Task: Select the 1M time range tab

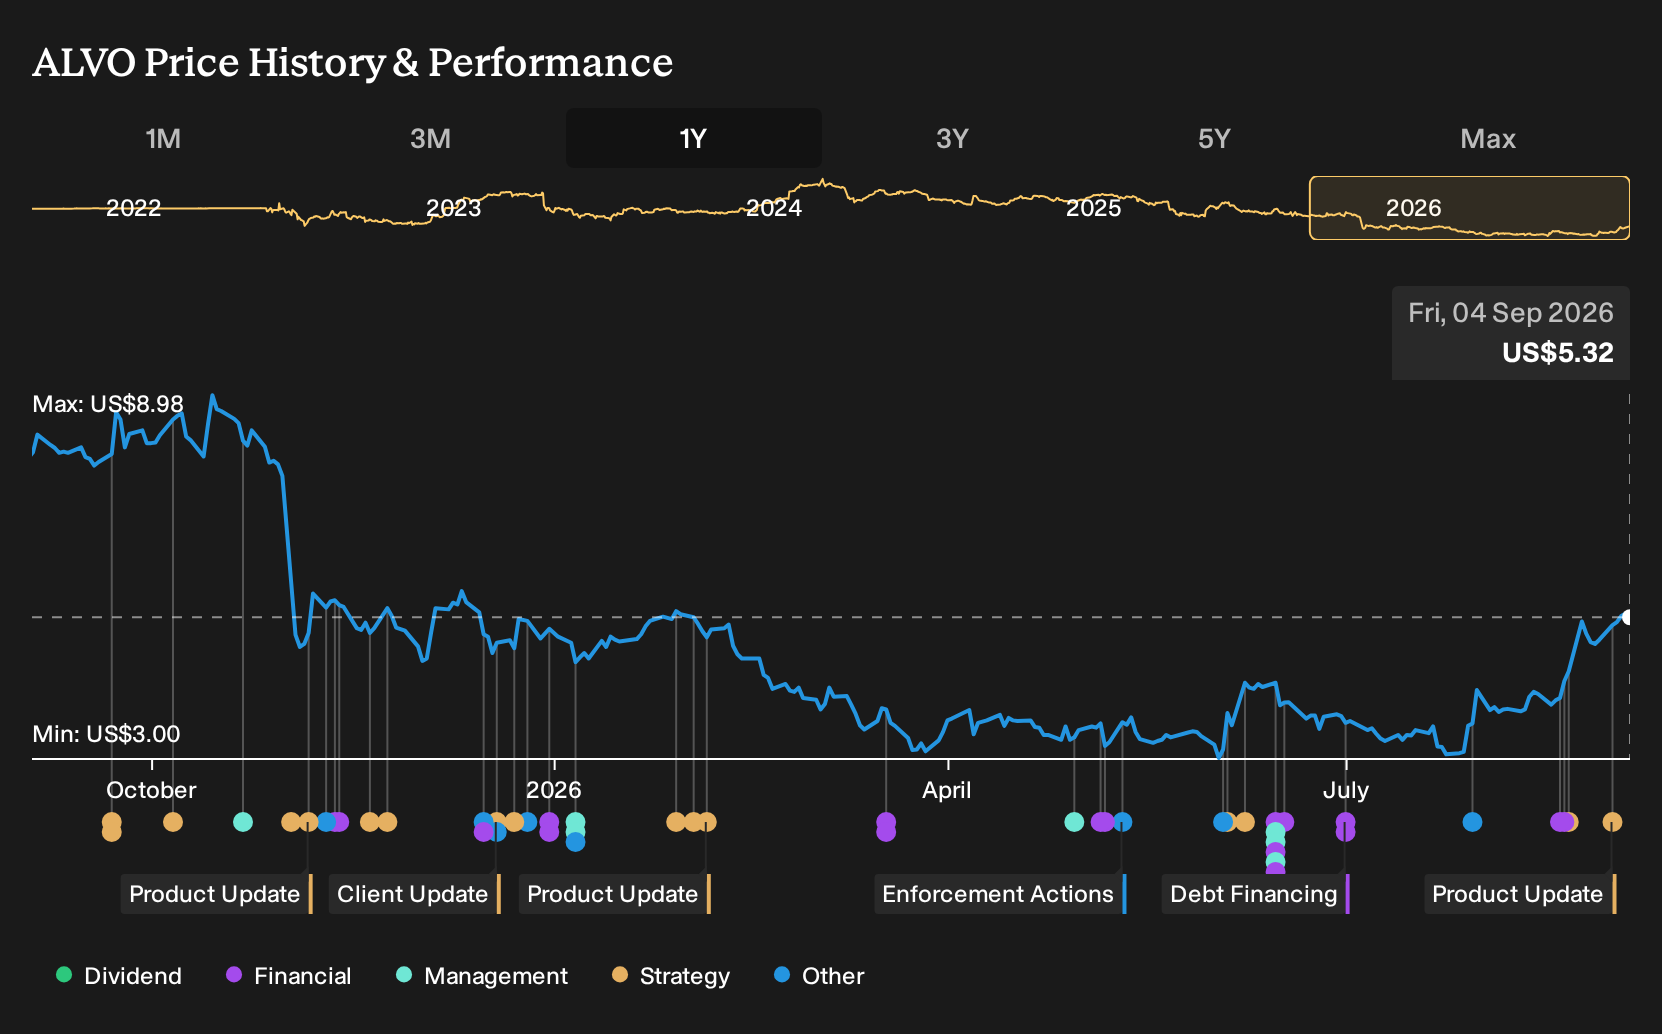Action: click(x=163, y=138)
